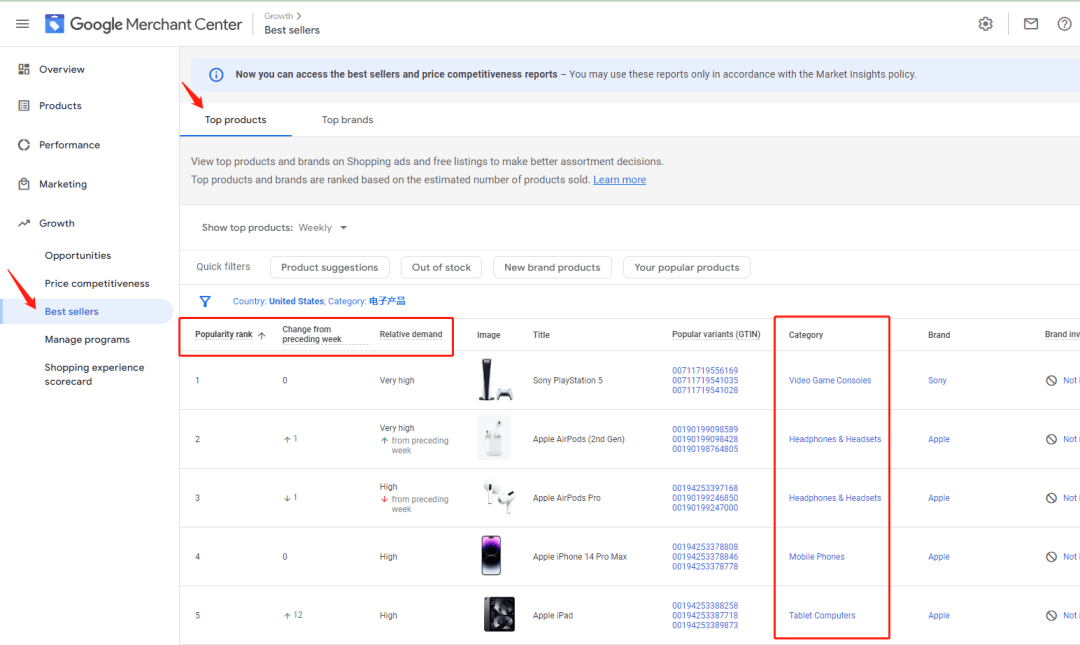Click the Performance circle icon in sidebar
This screenshot has width=1080, height=645.
pos(24,145)
